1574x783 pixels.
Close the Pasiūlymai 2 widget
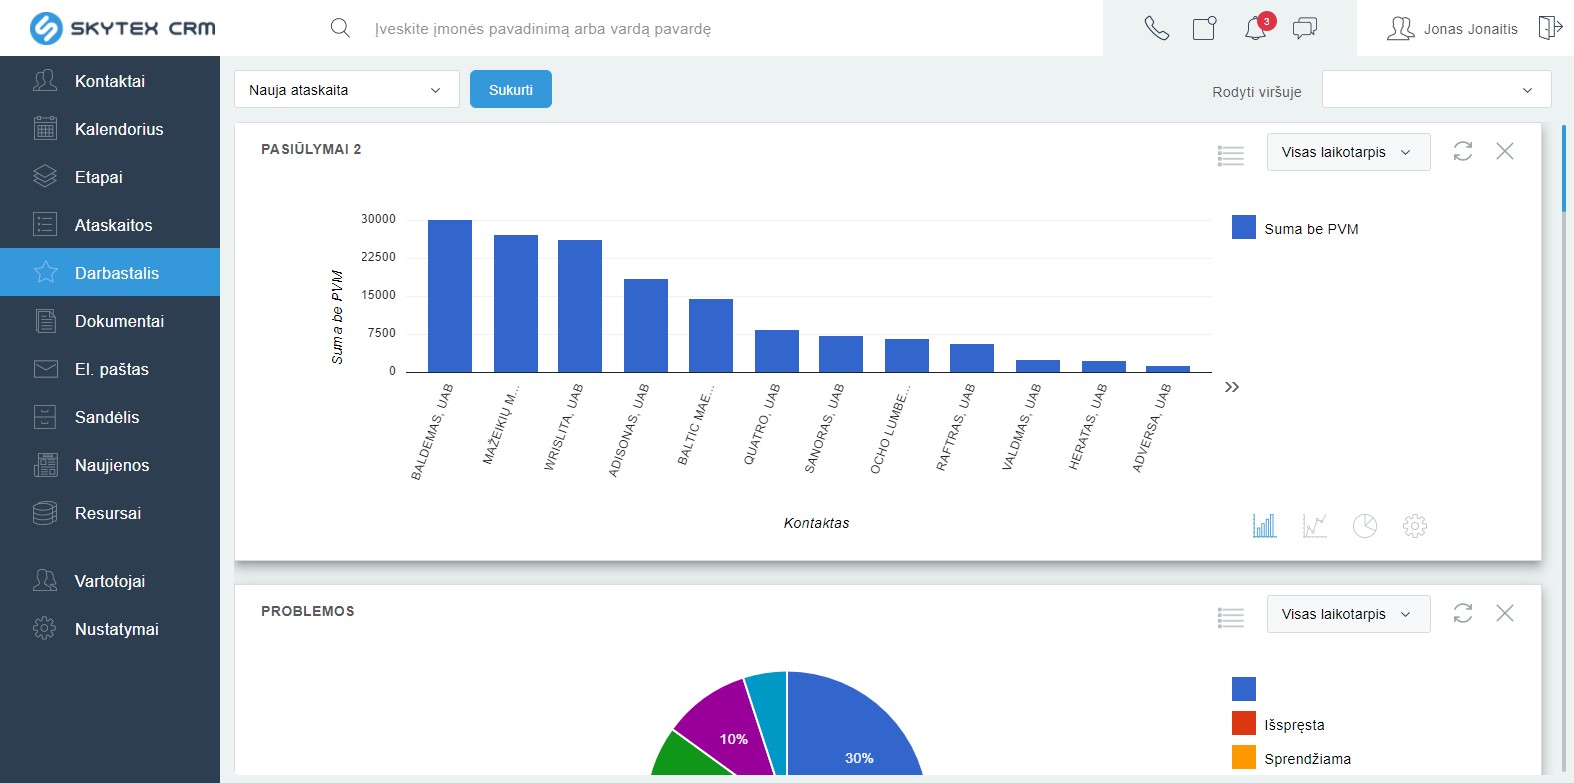coord(1505,151)
